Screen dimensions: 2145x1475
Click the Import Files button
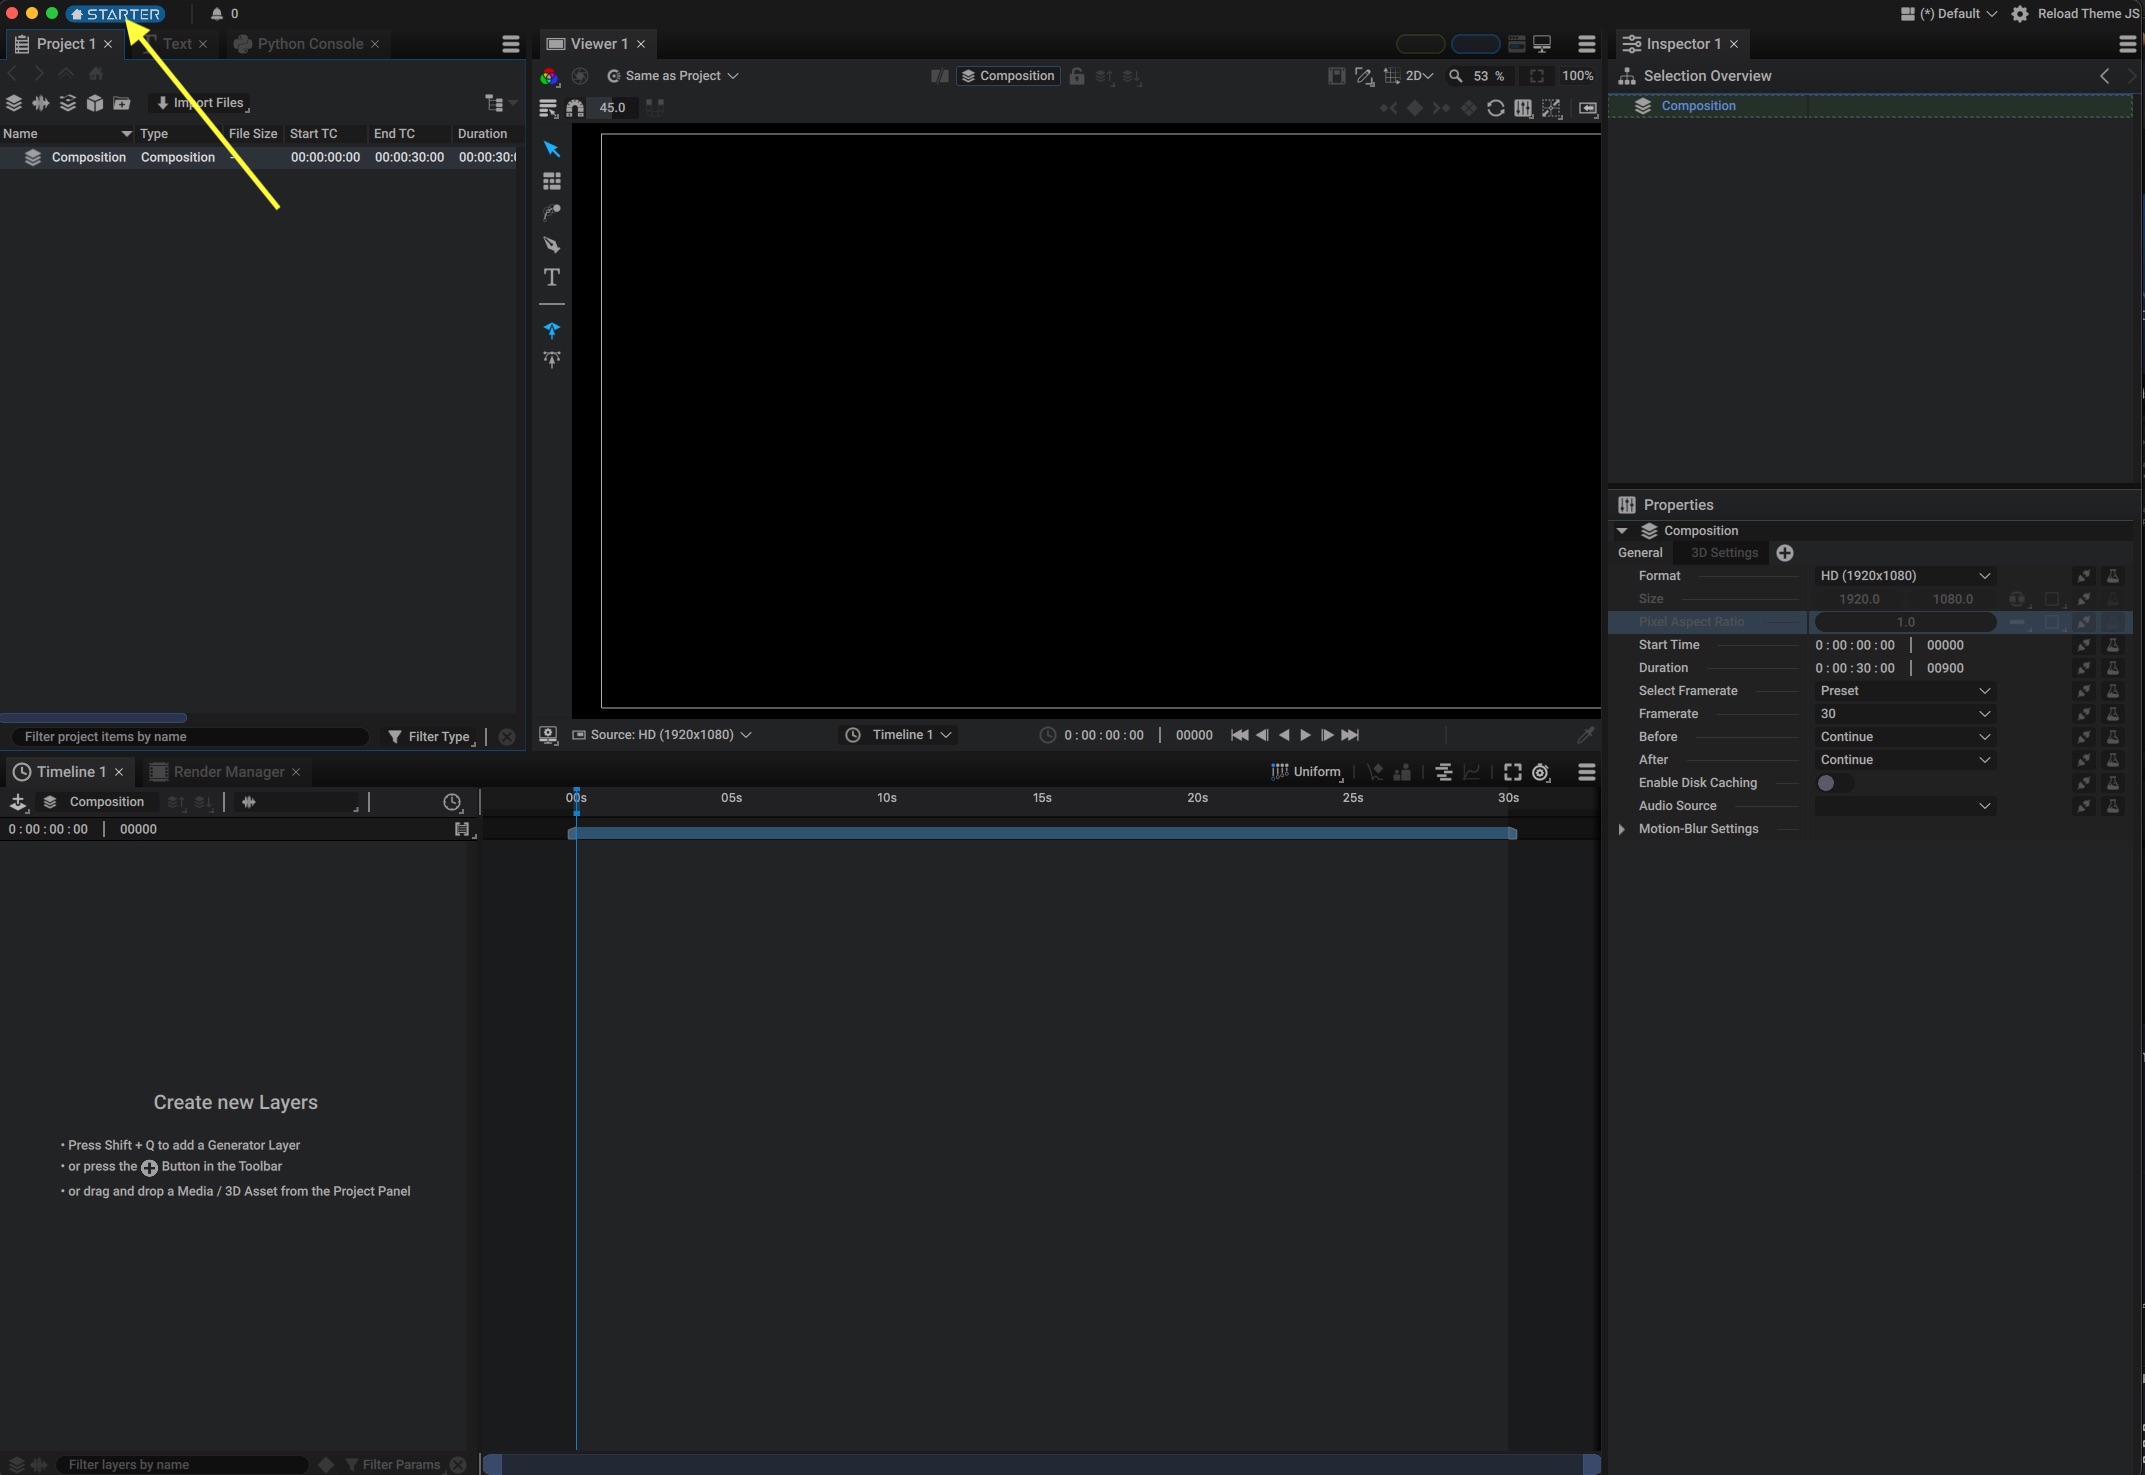(x=200, y=103)
